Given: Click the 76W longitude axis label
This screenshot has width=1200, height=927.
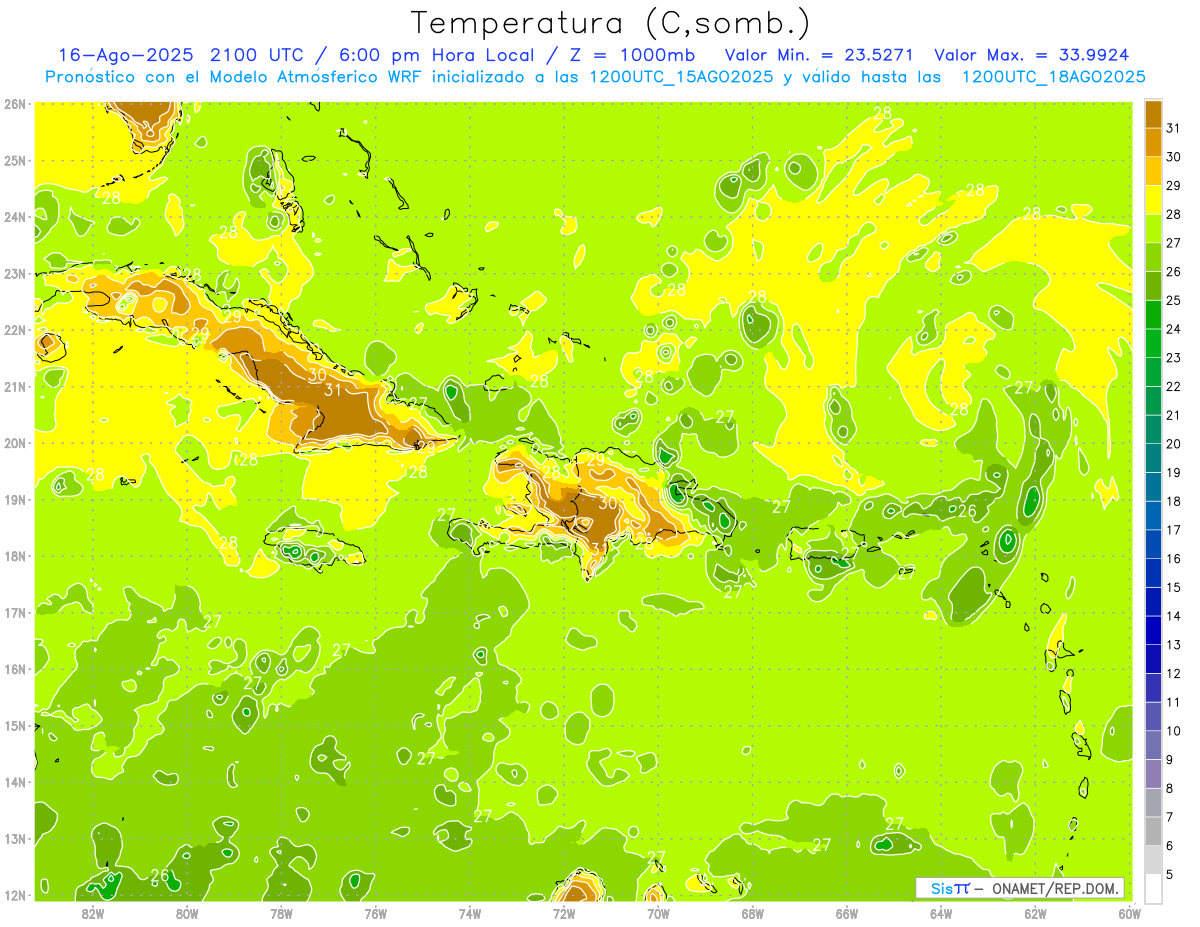Looking at the screenshot, I should [x=375, y=913].
